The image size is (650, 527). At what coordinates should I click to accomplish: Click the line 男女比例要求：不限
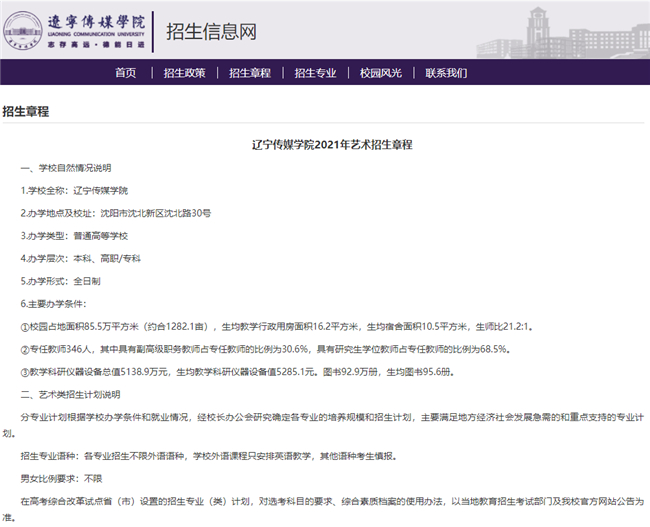(x=61, y=479)
